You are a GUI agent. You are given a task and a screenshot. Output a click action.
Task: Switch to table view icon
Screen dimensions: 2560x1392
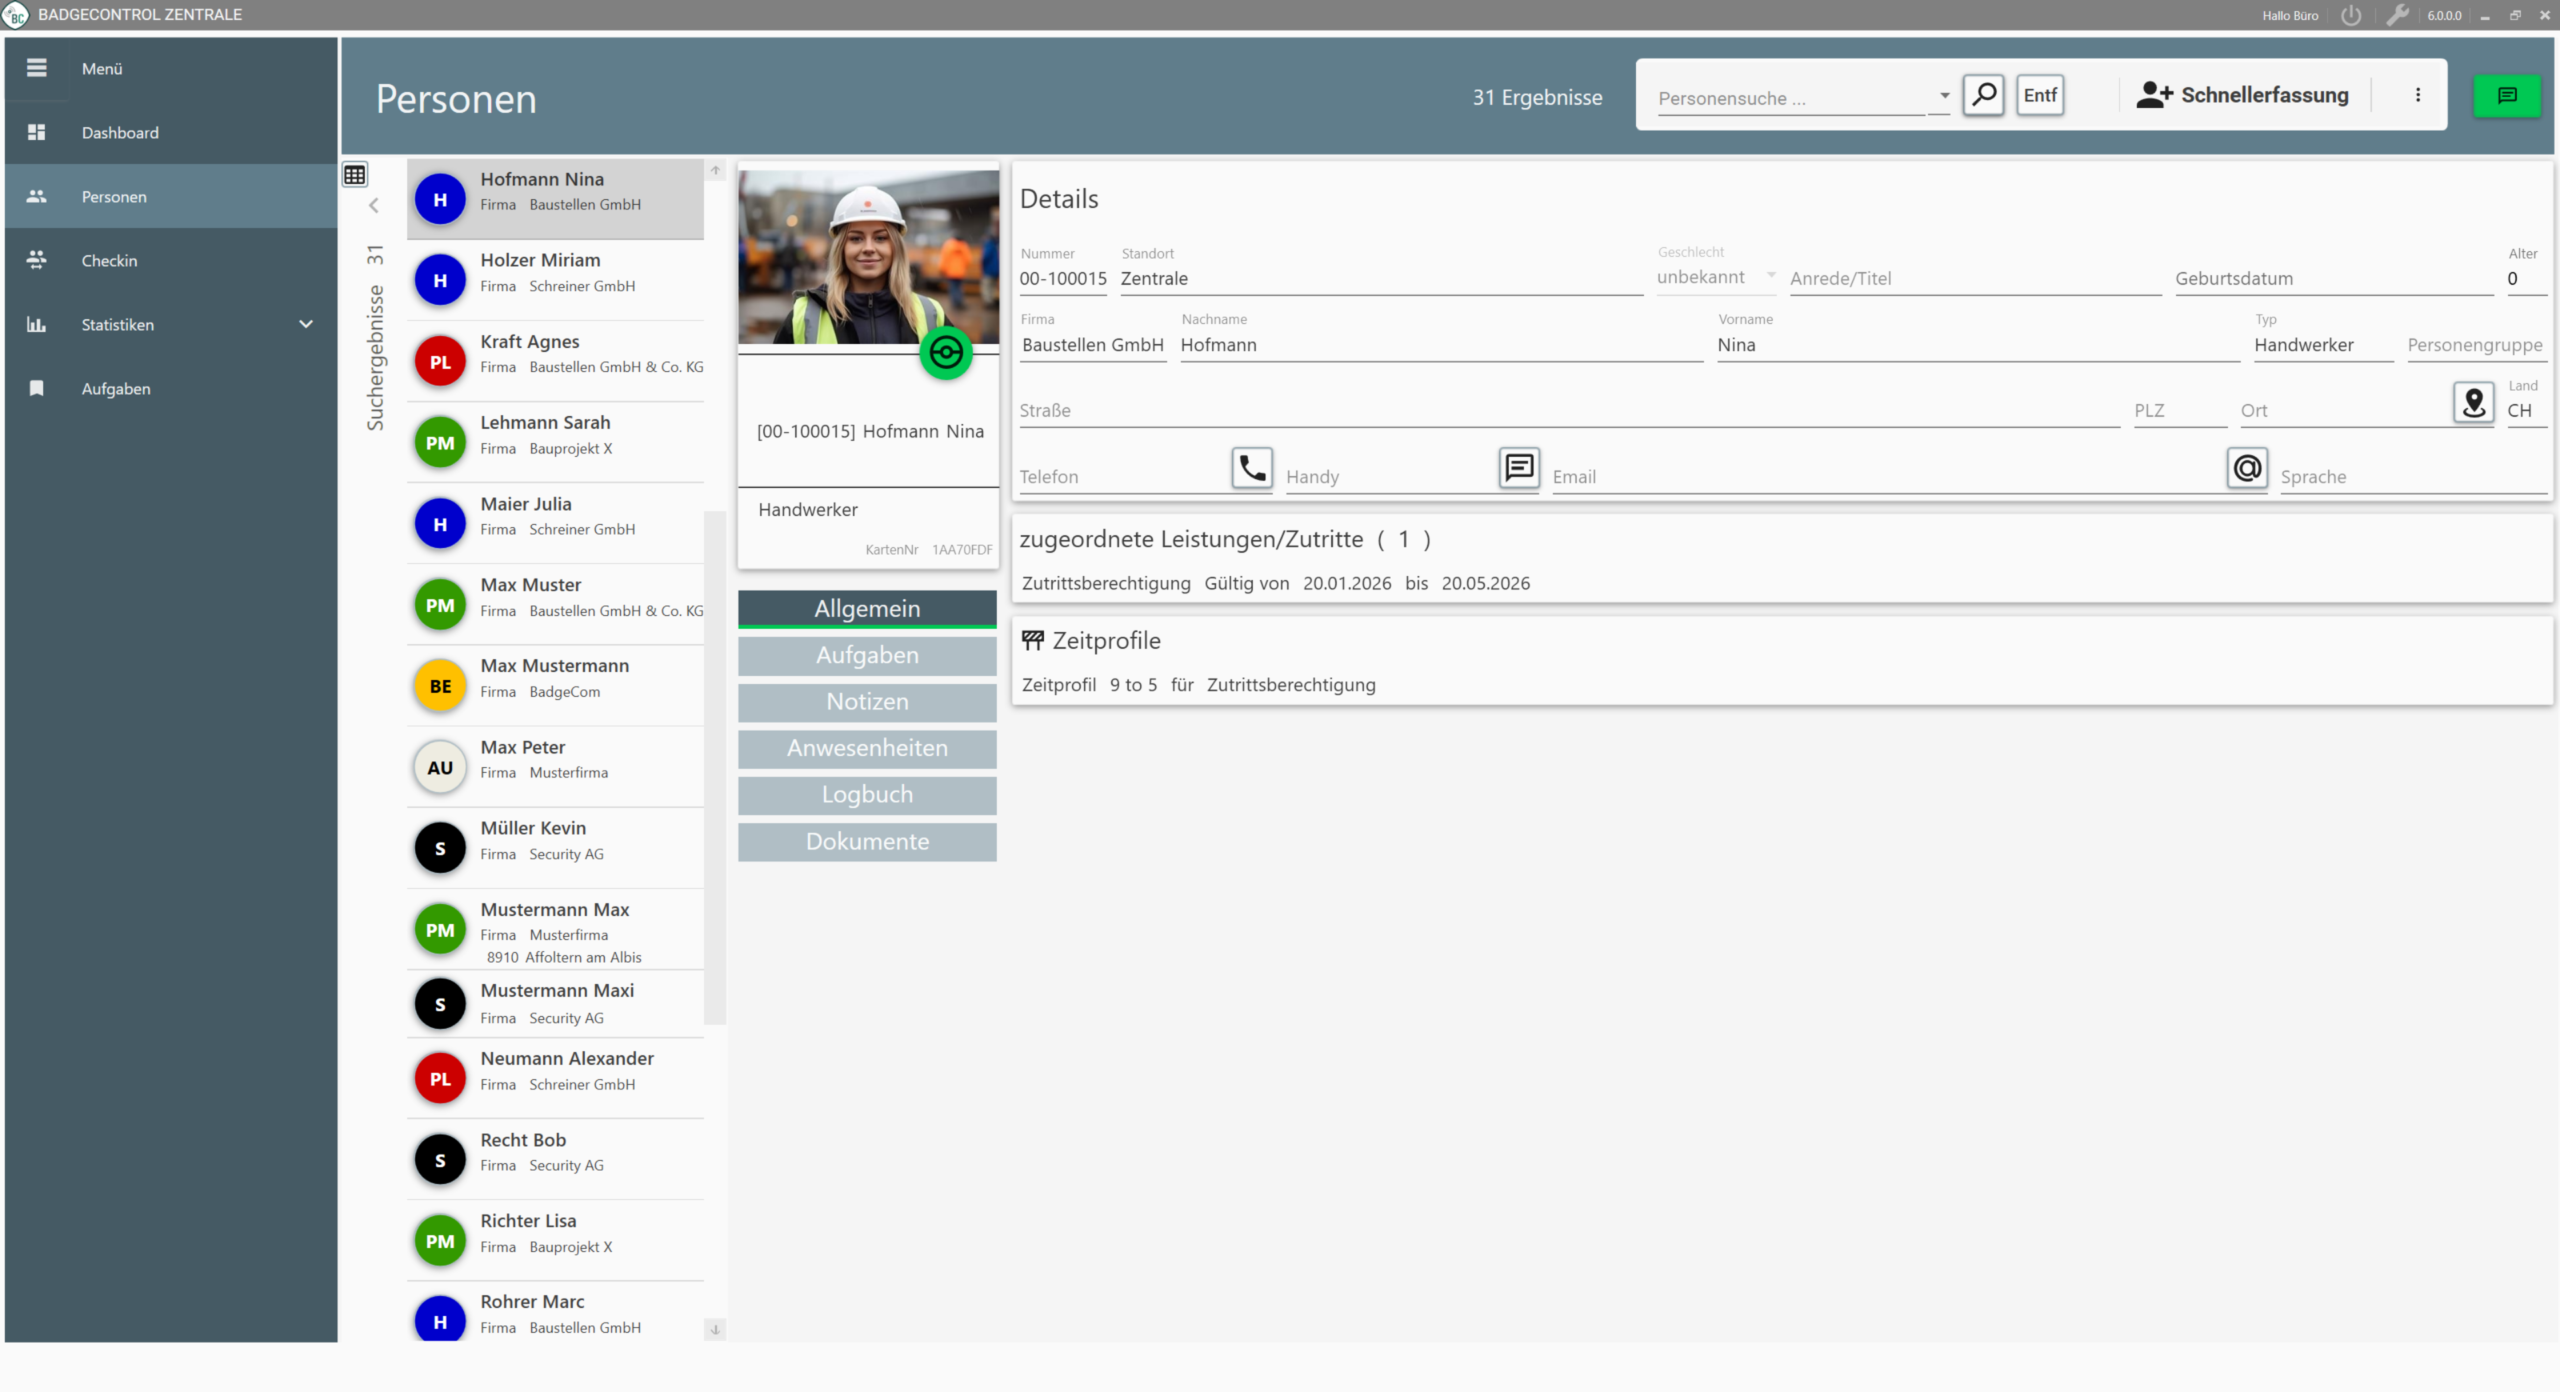click(355, 175)
